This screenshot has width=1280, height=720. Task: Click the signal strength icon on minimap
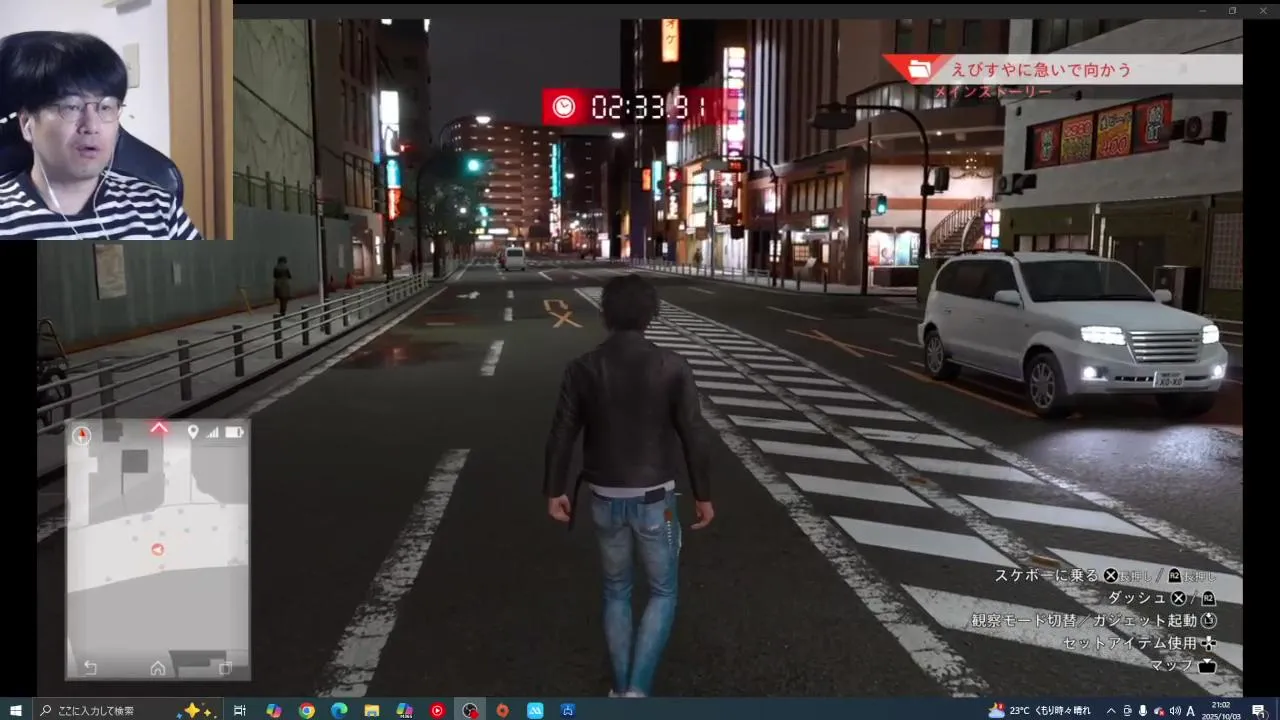pyautogui.click(x=213, y=432)
